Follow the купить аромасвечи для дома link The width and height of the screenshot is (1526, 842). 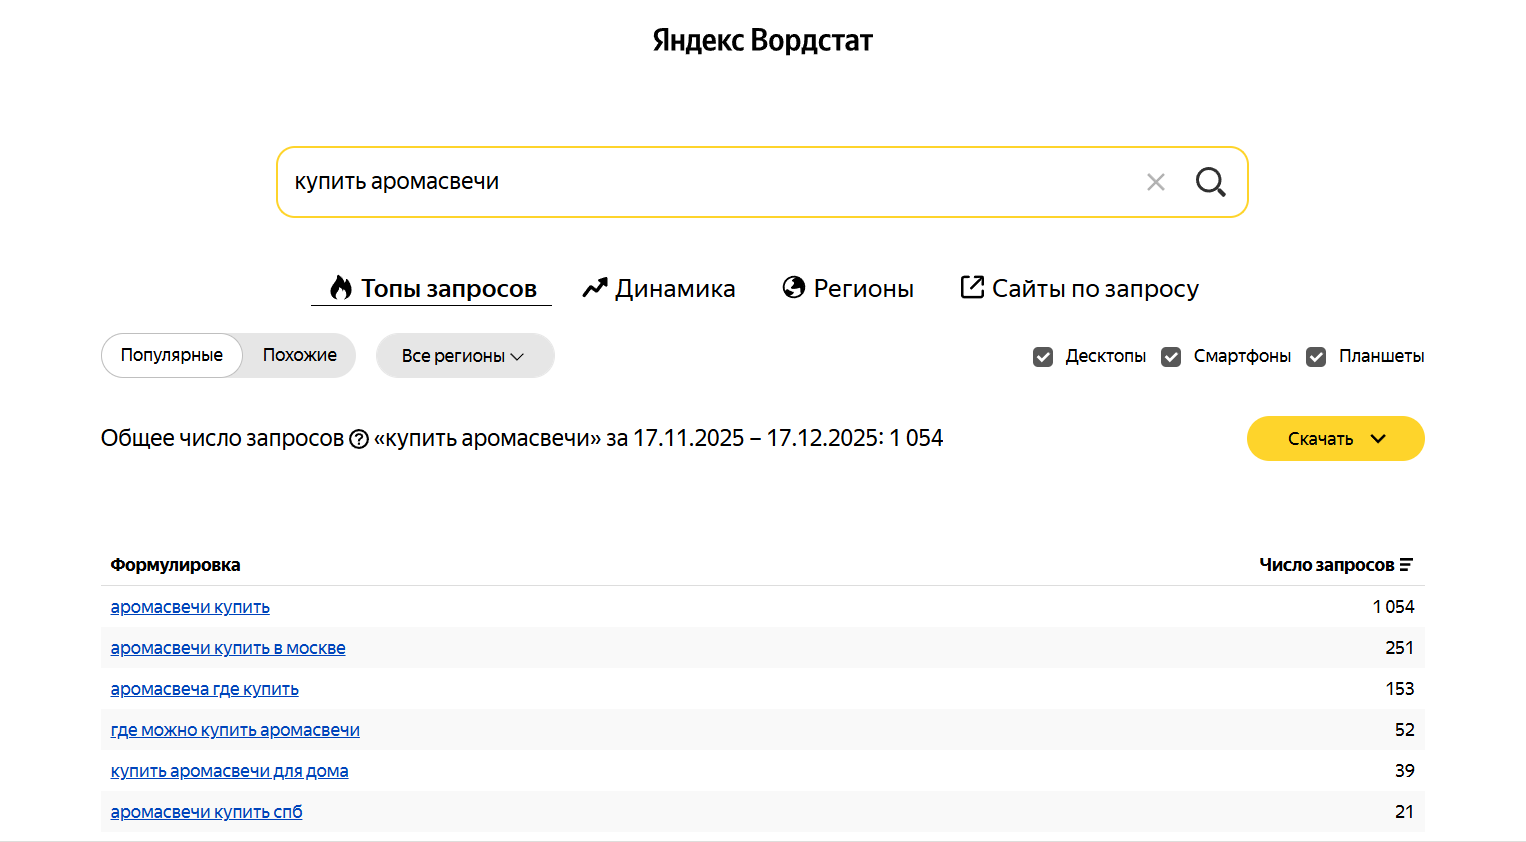pyautogui.click(x=229, y=771)
